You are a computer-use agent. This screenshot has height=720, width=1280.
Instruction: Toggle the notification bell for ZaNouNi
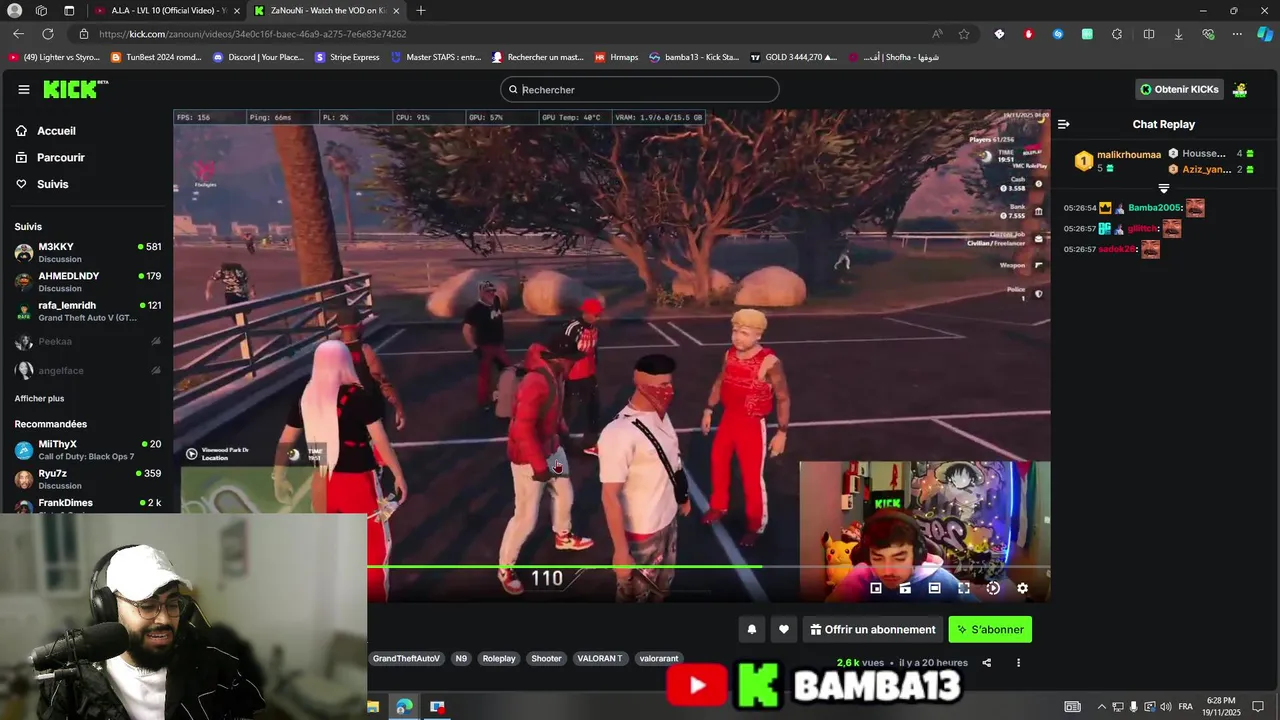[752, 629]
